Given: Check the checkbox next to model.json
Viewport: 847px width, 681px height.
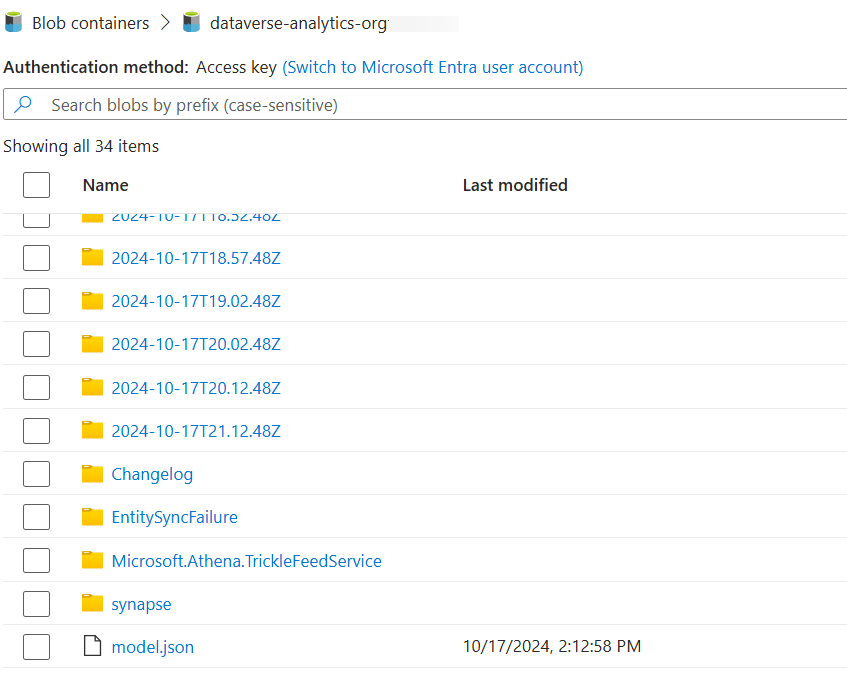Looking at the screenshot, I should click(x=36, y=646).
